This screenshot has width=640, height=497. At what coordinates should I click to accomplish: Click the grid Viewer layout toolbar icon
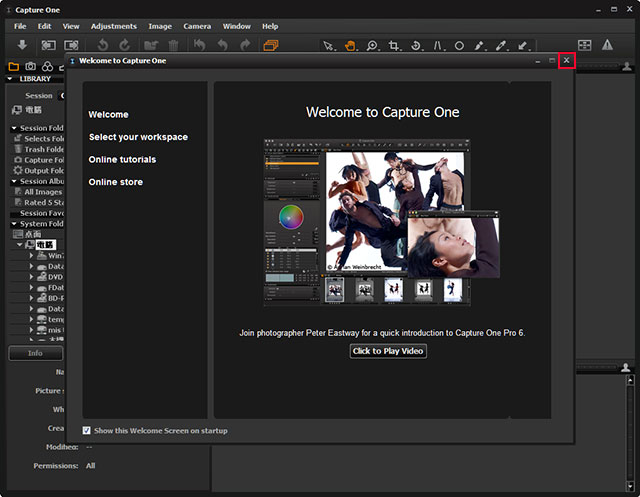pyautogui.click(x=584, y=45)
